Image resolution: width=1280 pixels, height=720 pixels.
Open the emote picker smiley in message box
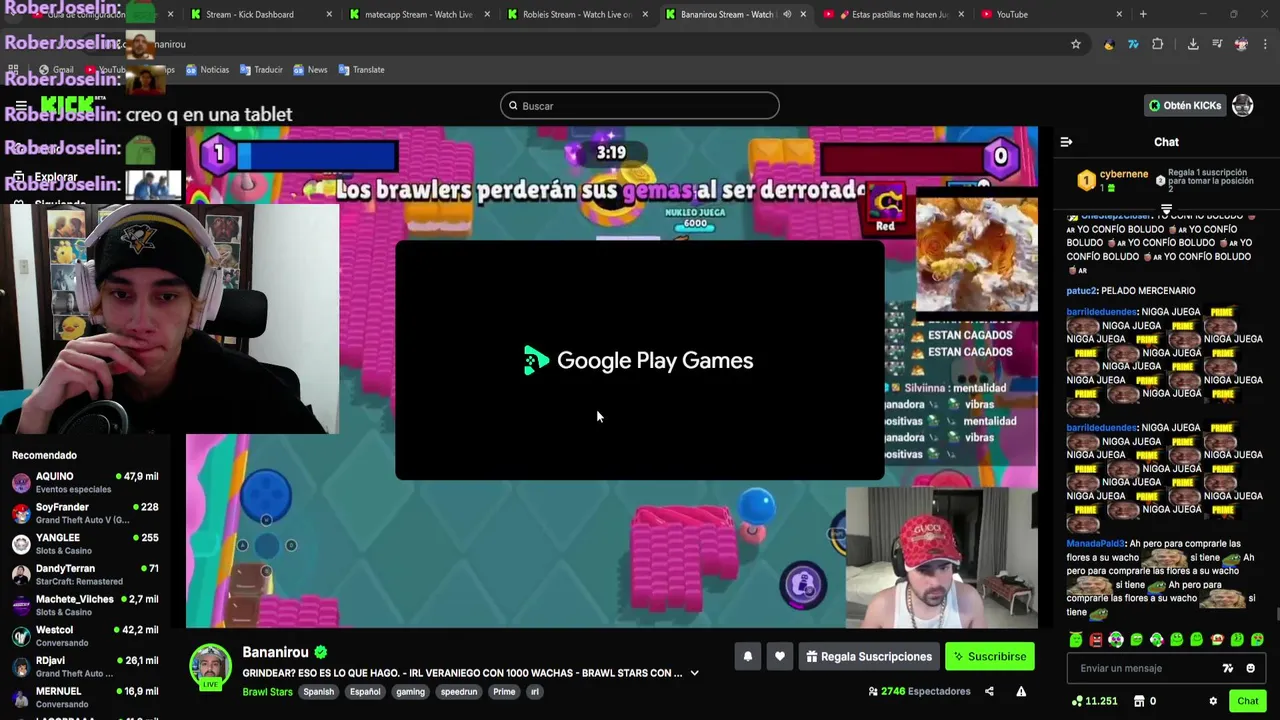(x=1250, y=668)
